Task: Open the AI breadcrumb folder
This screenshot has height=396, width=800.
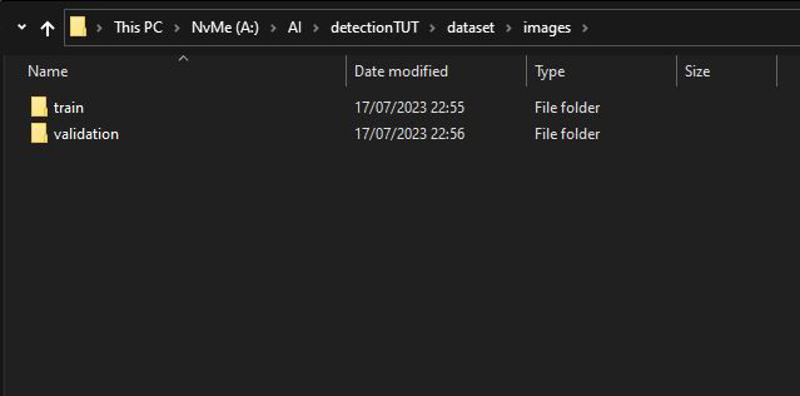Action: [294, 28]
